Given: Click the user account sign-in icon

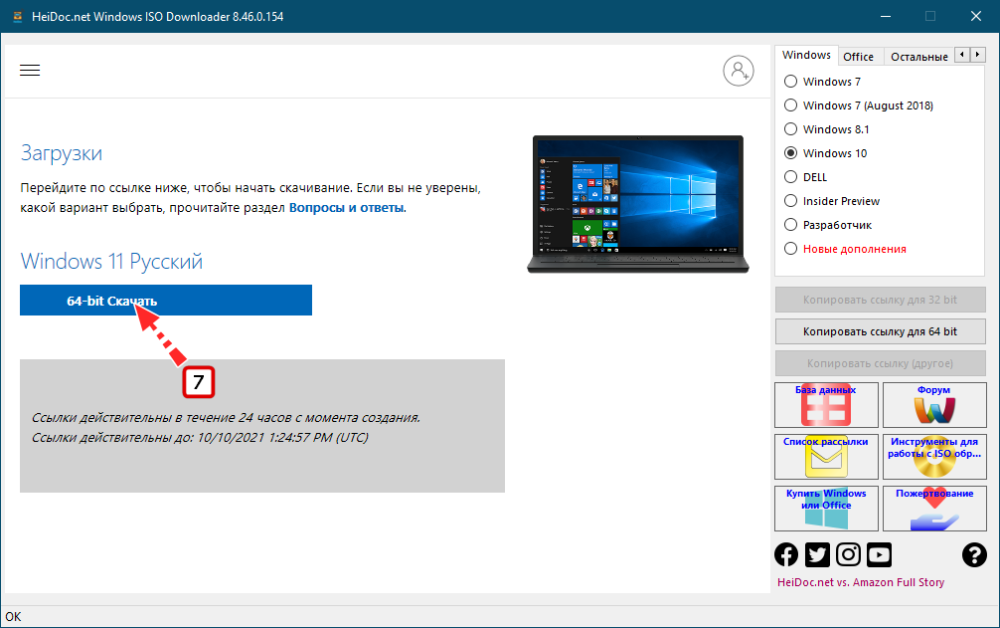Looking at the screenshot, I should 738,71.
